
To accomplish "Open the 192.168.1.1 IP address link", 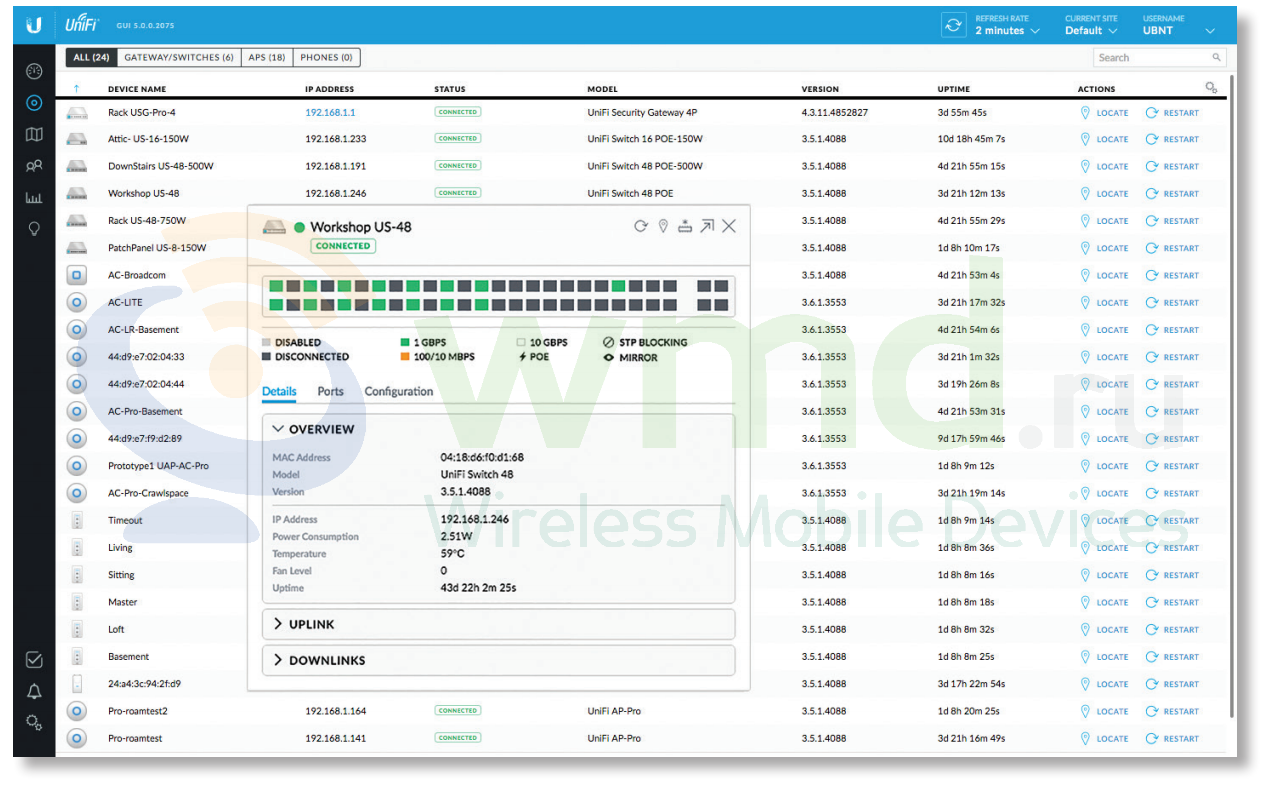I will click(330, 113).
